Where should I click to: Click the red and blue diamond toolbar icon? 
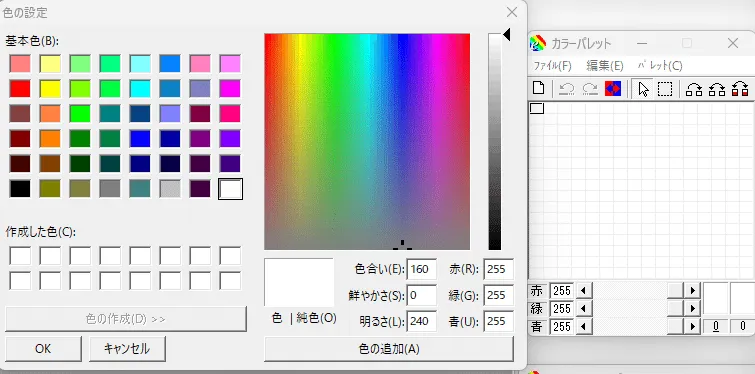[x=613, y=89]
